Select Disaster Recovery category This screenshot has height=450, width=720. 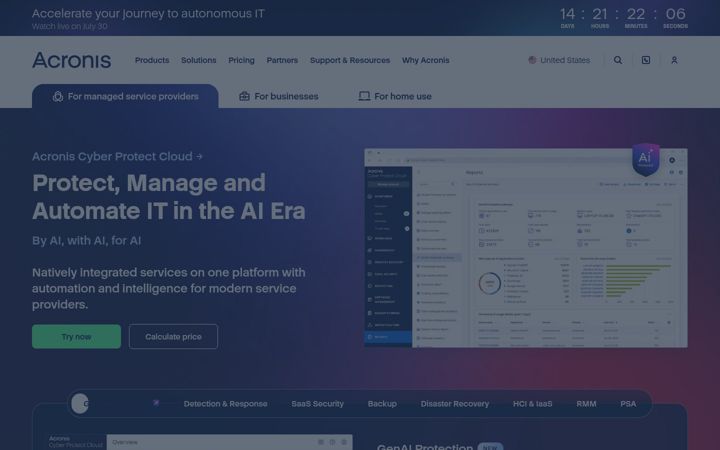[455, 404]
